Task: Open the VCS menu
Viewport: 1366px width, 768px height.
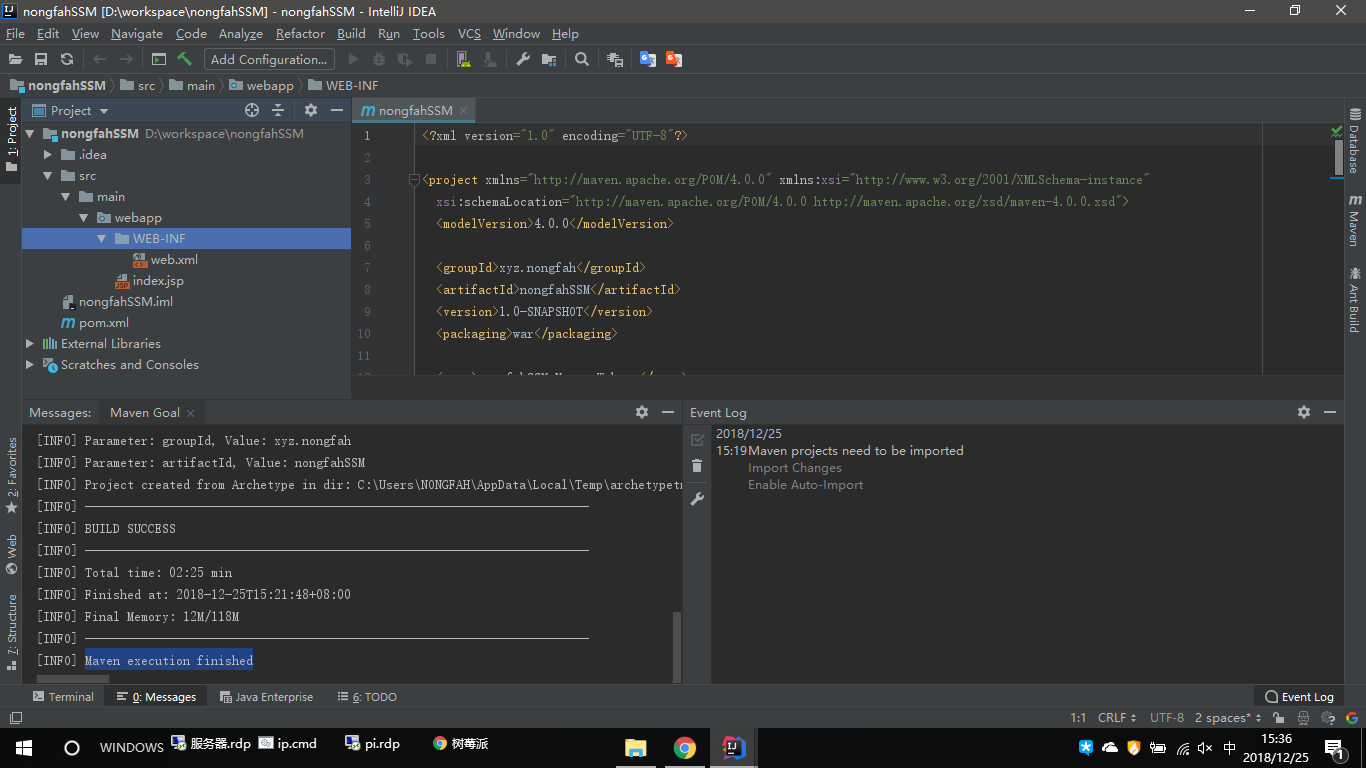Action: (469, 33)
